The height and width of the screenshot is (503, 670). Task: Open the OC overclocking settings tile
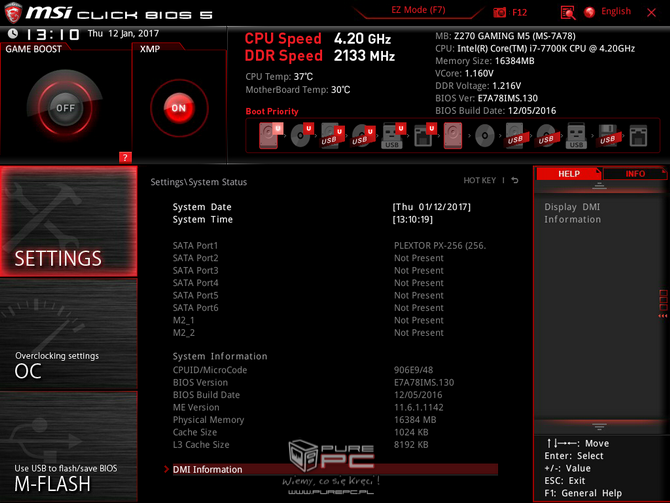click(x=68, y=334)
